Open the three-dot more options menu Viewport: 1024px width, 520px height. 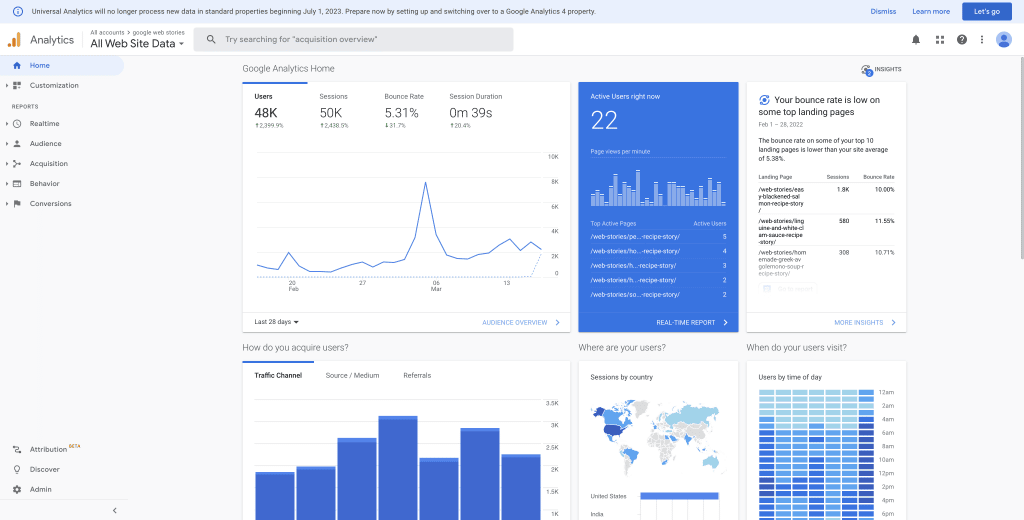coord(982,40)
